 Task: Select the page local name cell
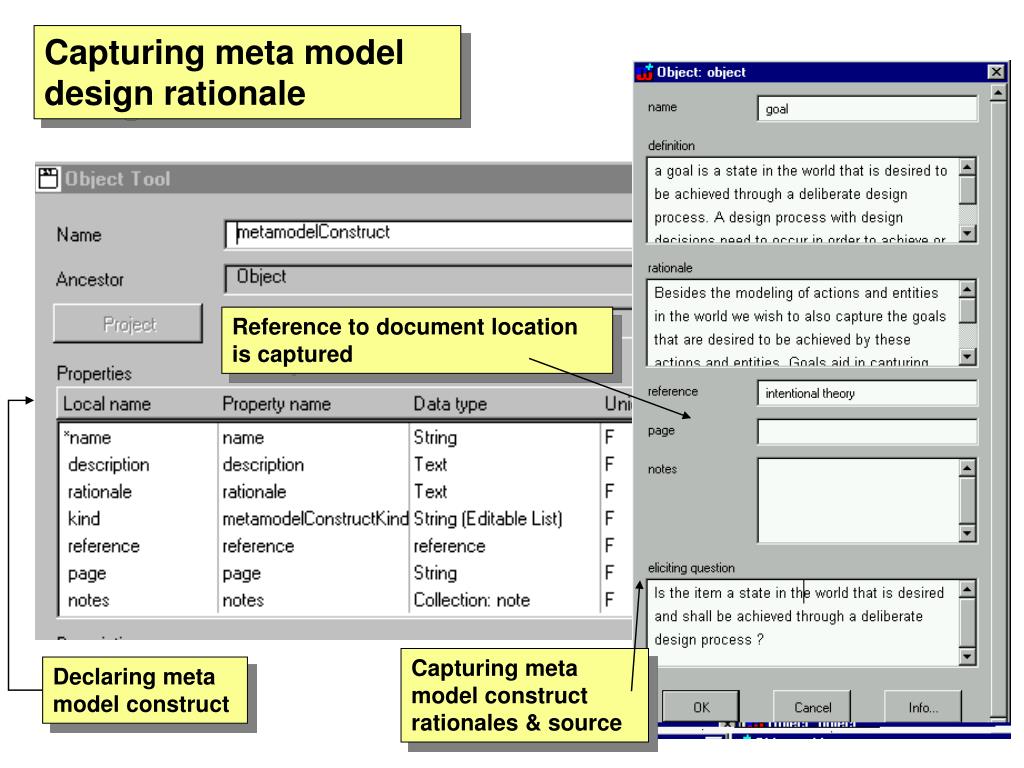[87, 574]
